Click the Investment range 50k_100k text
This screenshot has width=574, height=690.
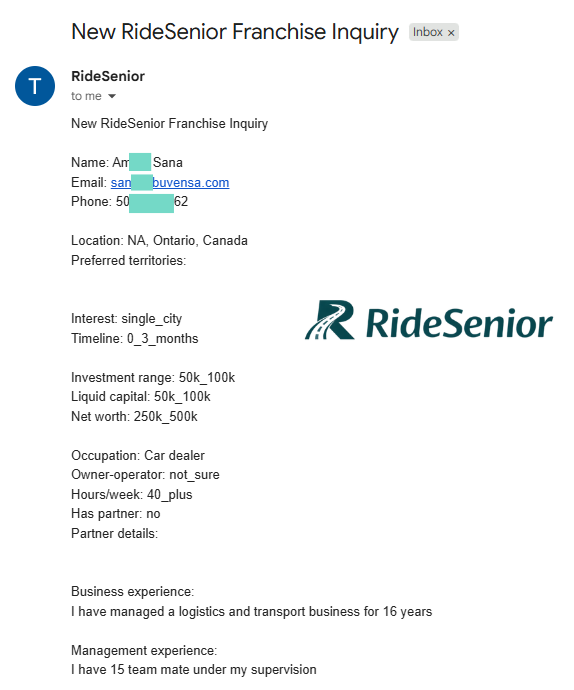153,378
